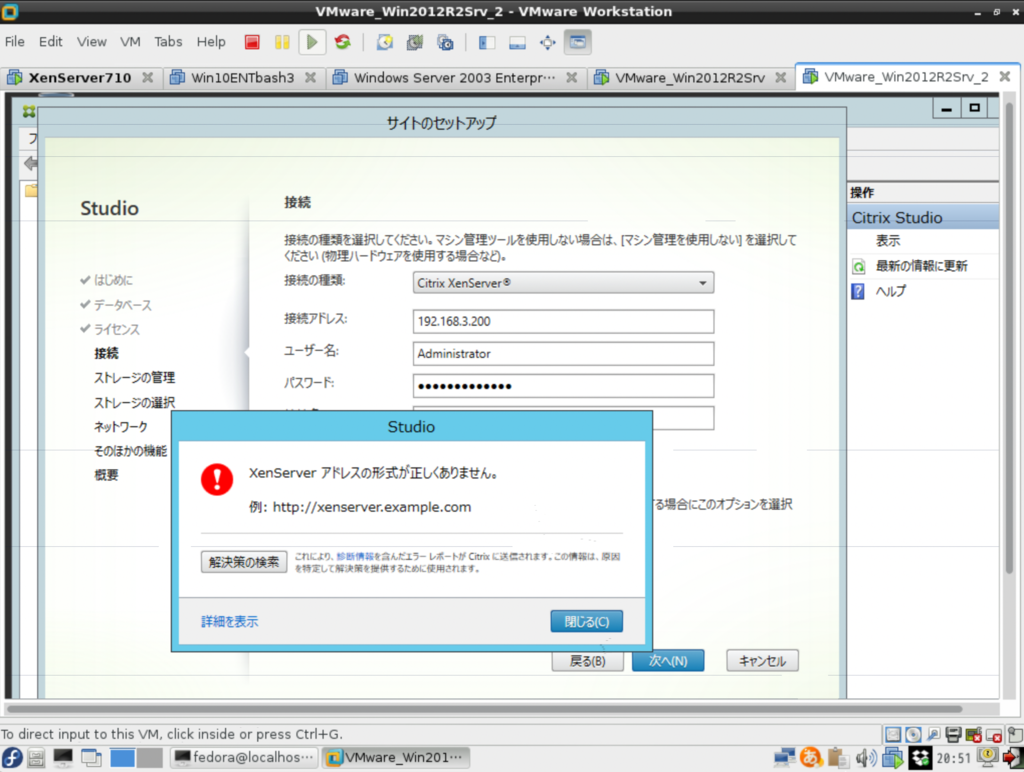Toggle the library sidebar icon

(x=487, y=42)
